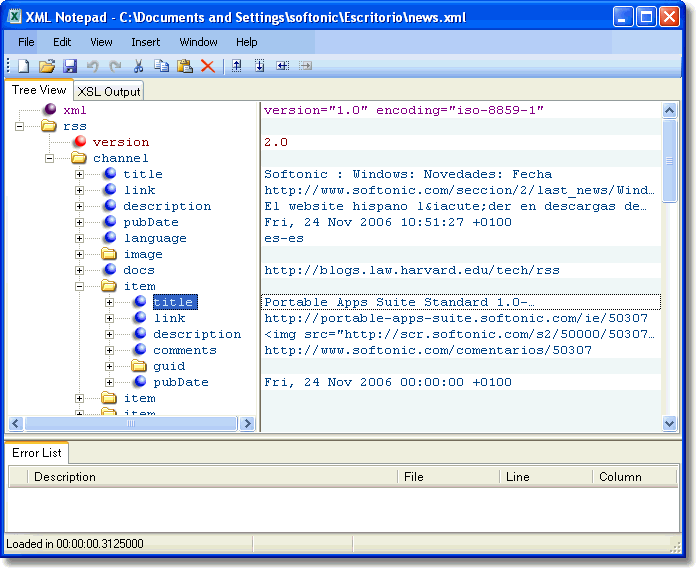The image size is (698, 570).
Task: Click the Nudge node left icon
Action: coord(282,66)
